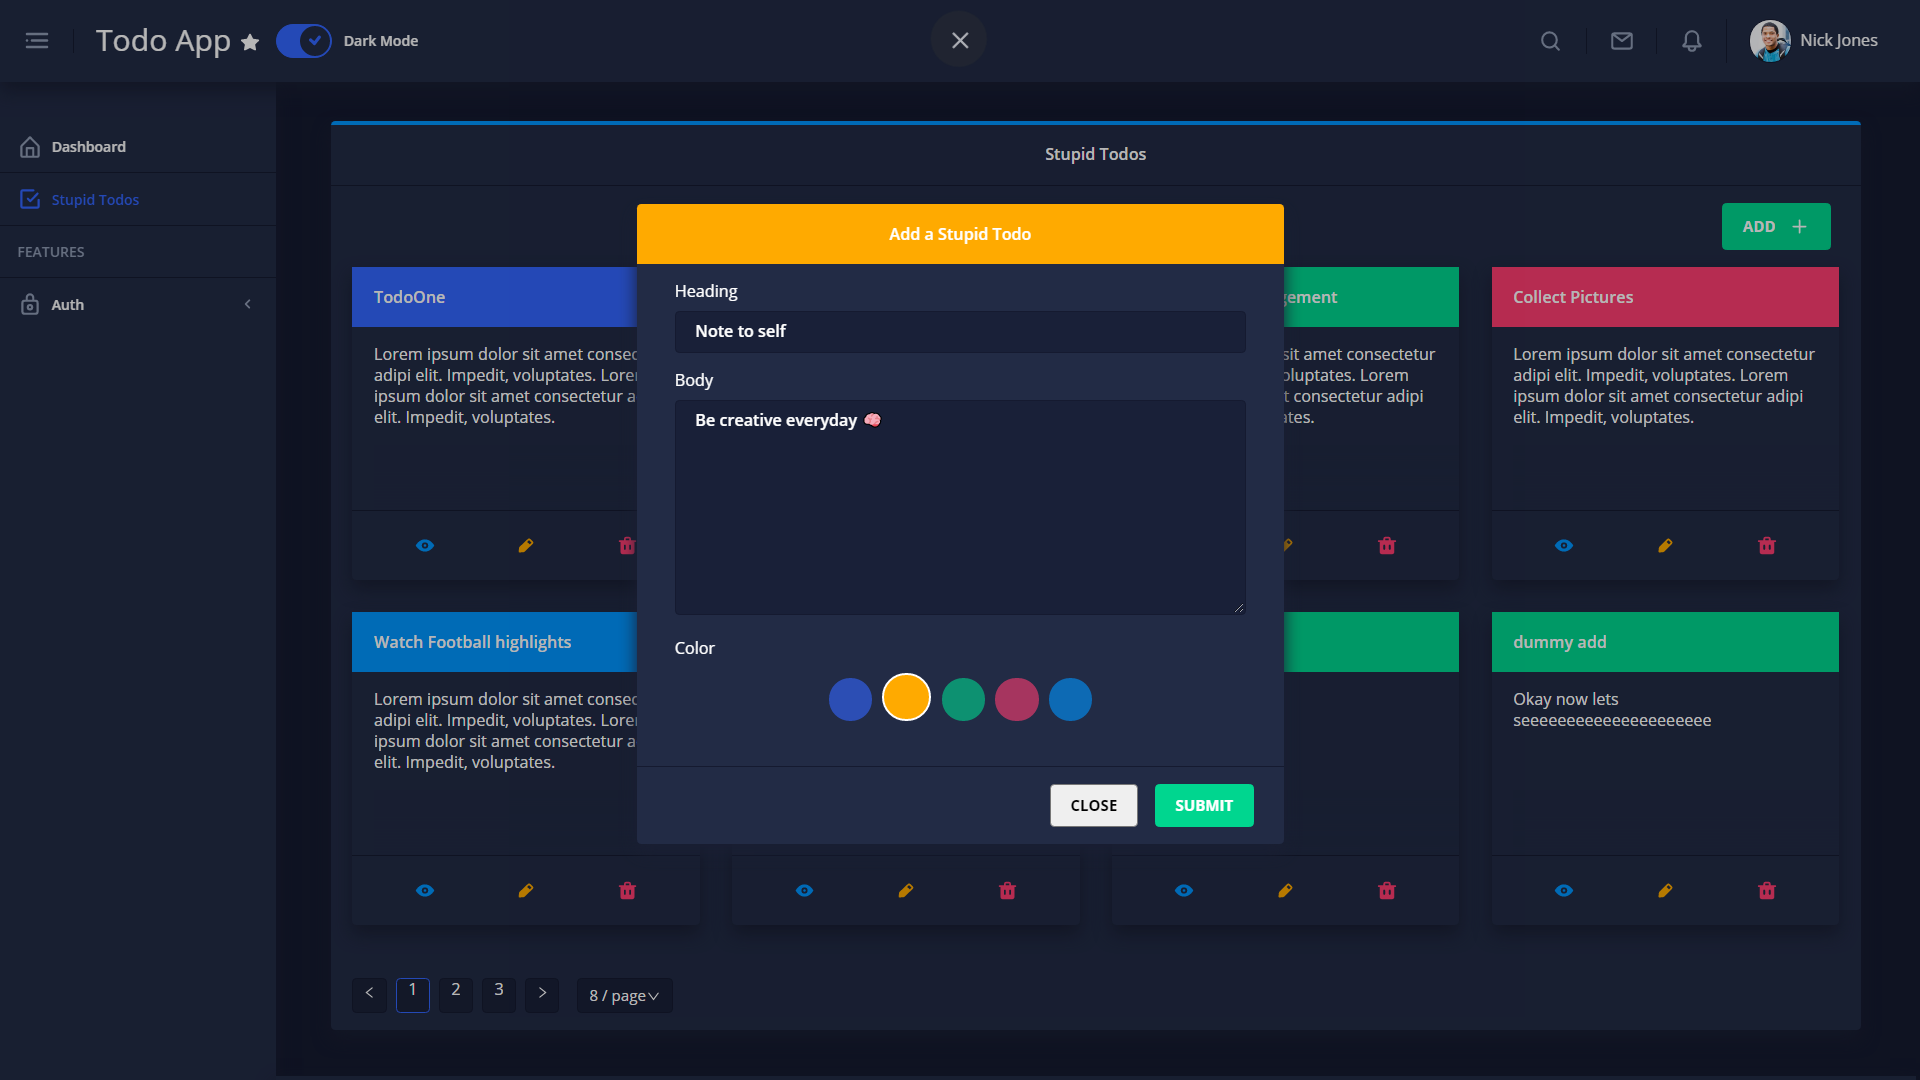Delete the Watch Football highlights todo
Screen dimensions: 1920x1080
pos(627,891)
